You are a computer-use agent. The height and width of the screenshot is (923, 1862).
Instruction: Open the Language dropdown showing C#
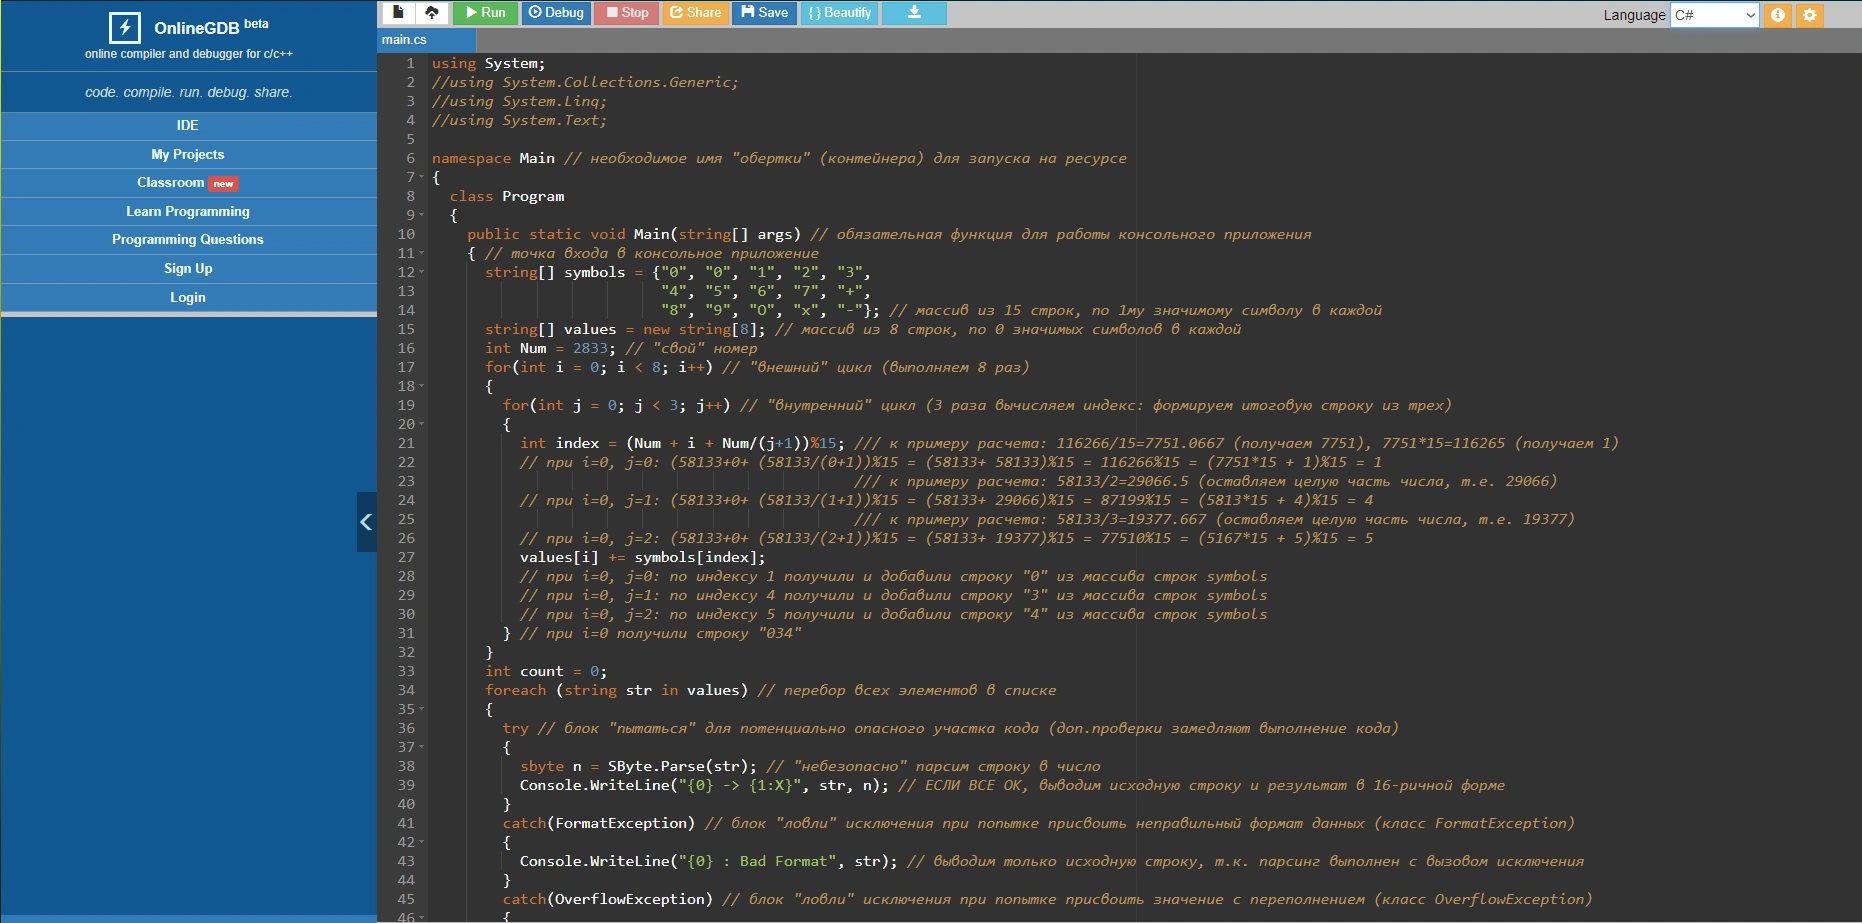point(1714,15)
